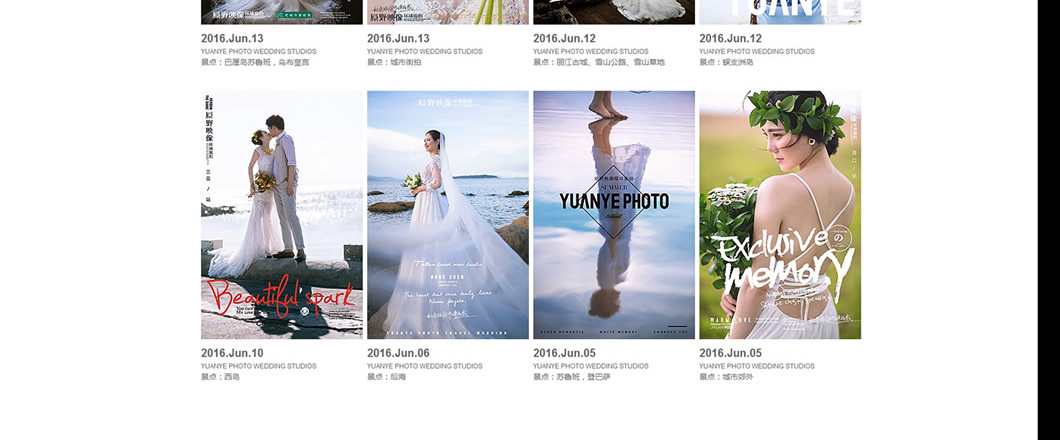Click the 2016.Jun.13 title above 城市街拍

coord(398,39)
